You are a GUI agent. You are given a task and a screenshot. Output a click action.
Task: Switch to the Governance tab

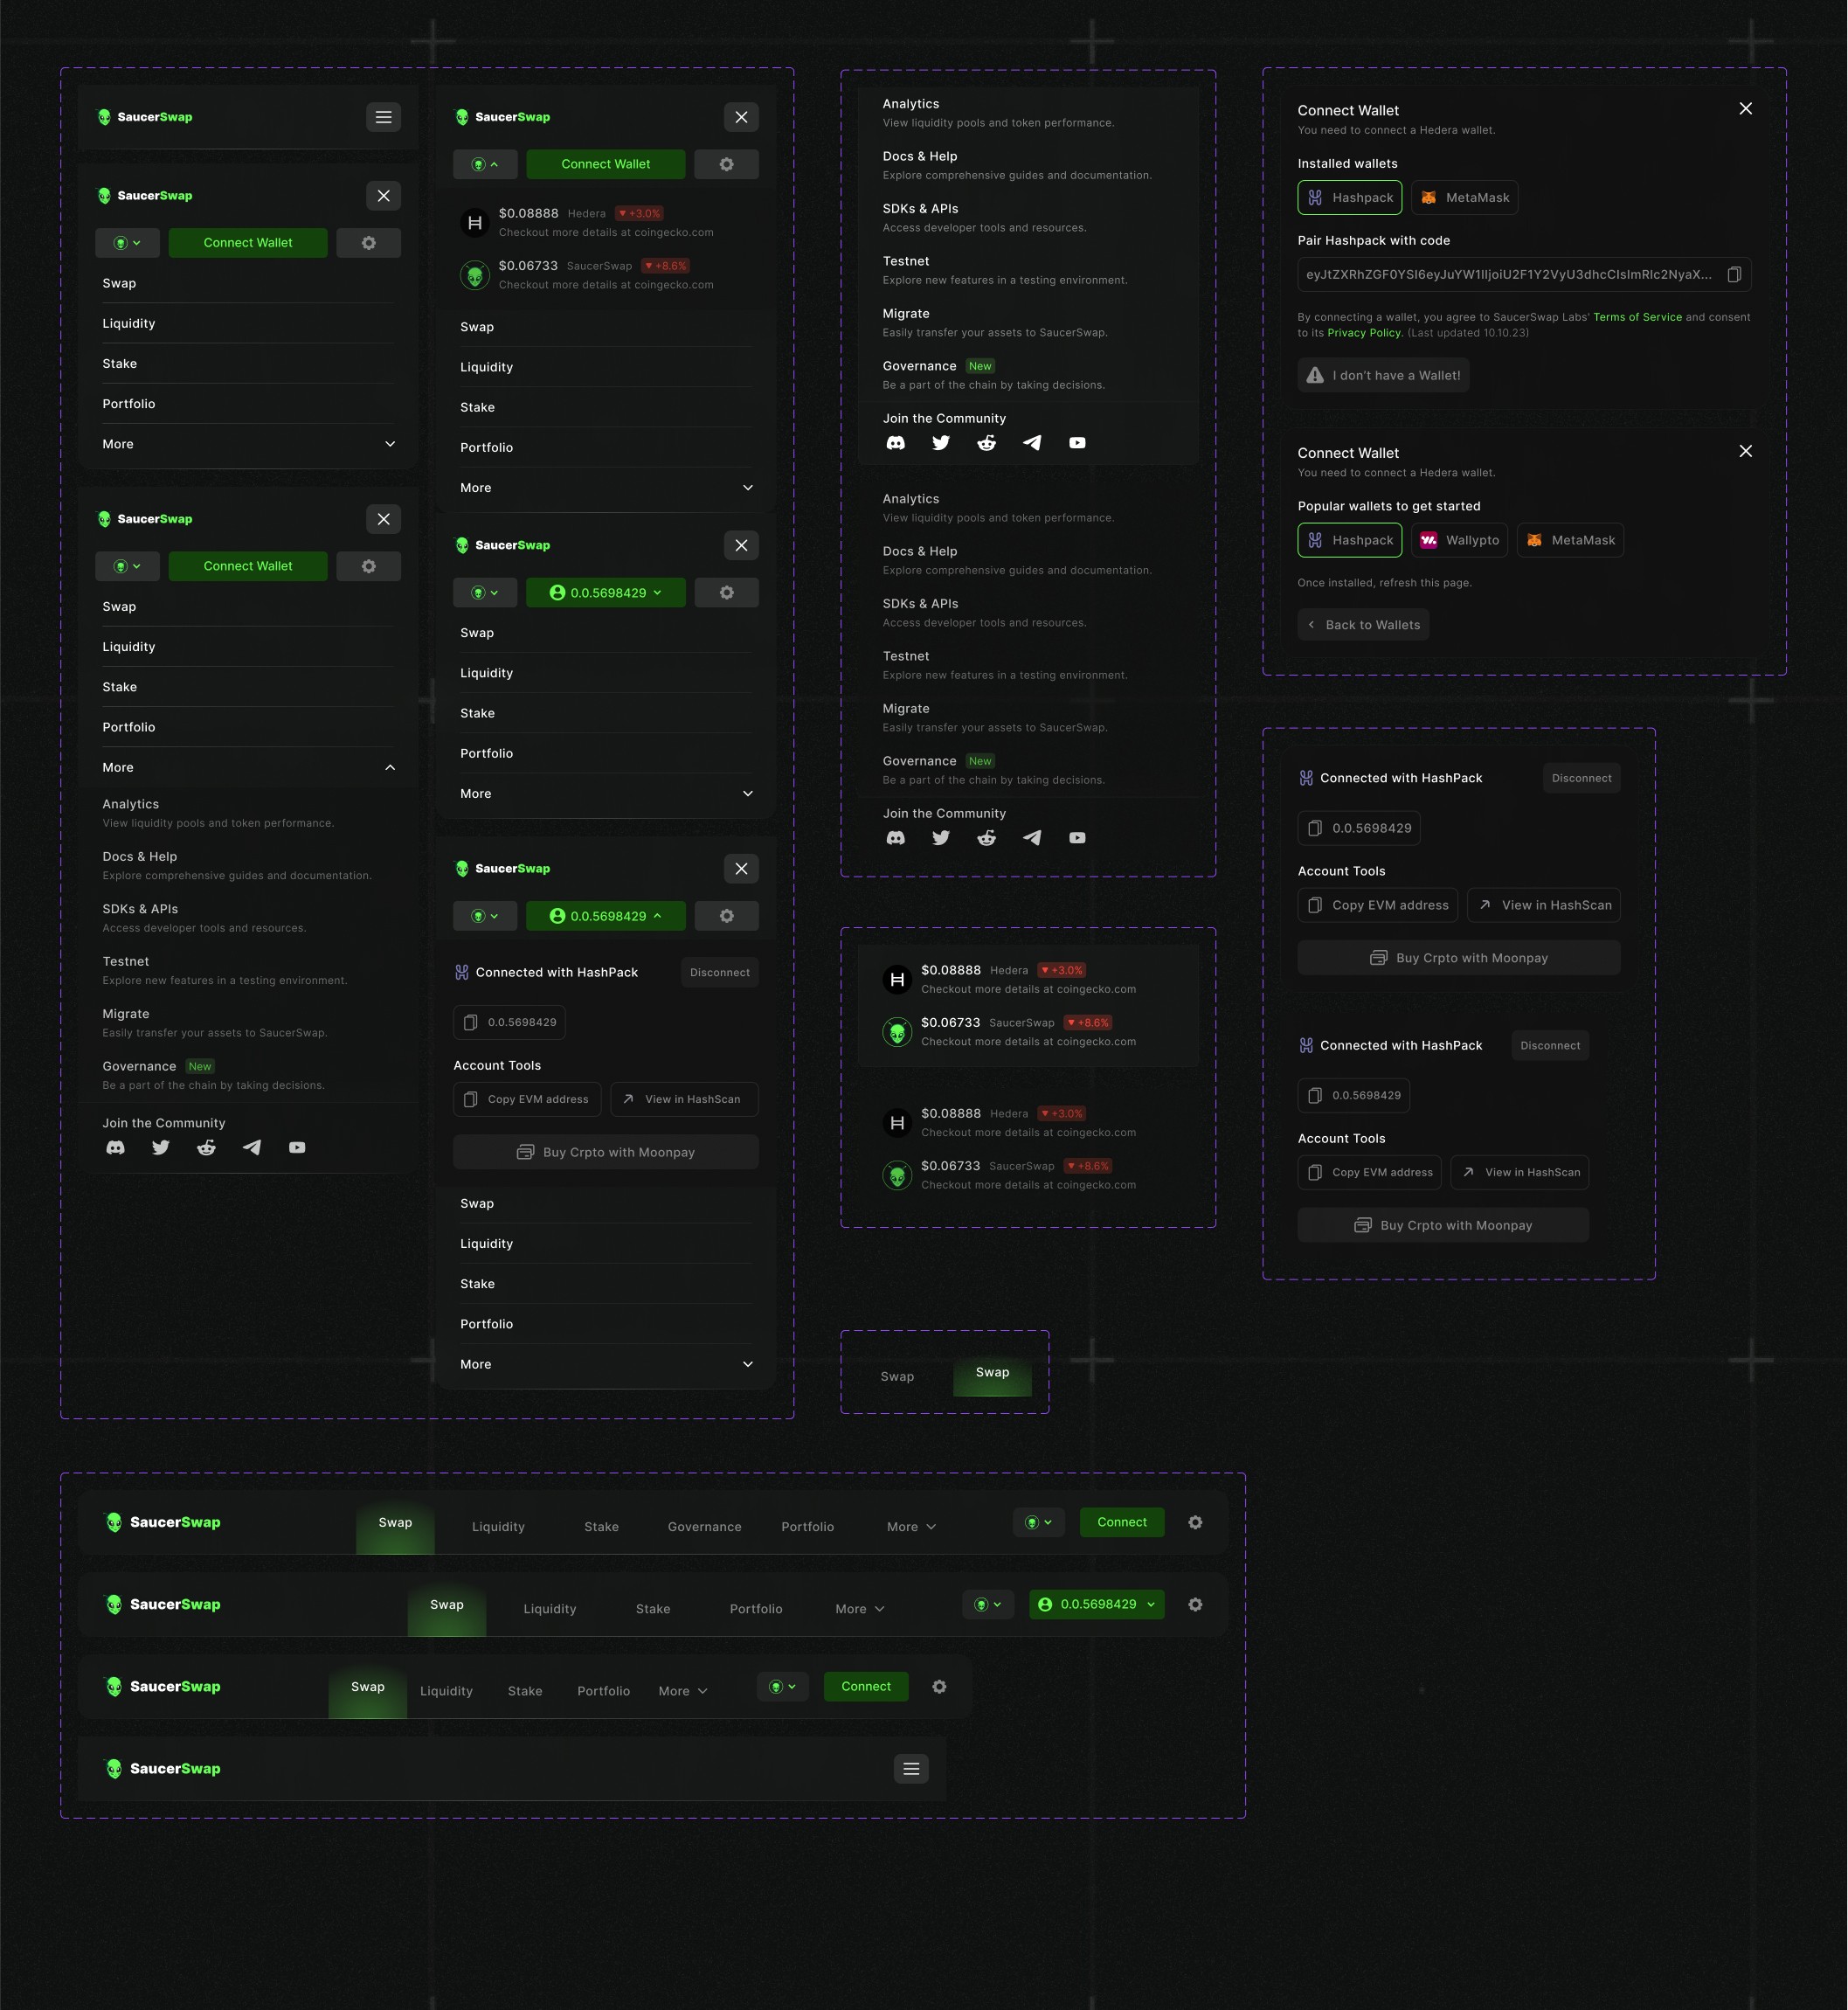coord(705,1527)
